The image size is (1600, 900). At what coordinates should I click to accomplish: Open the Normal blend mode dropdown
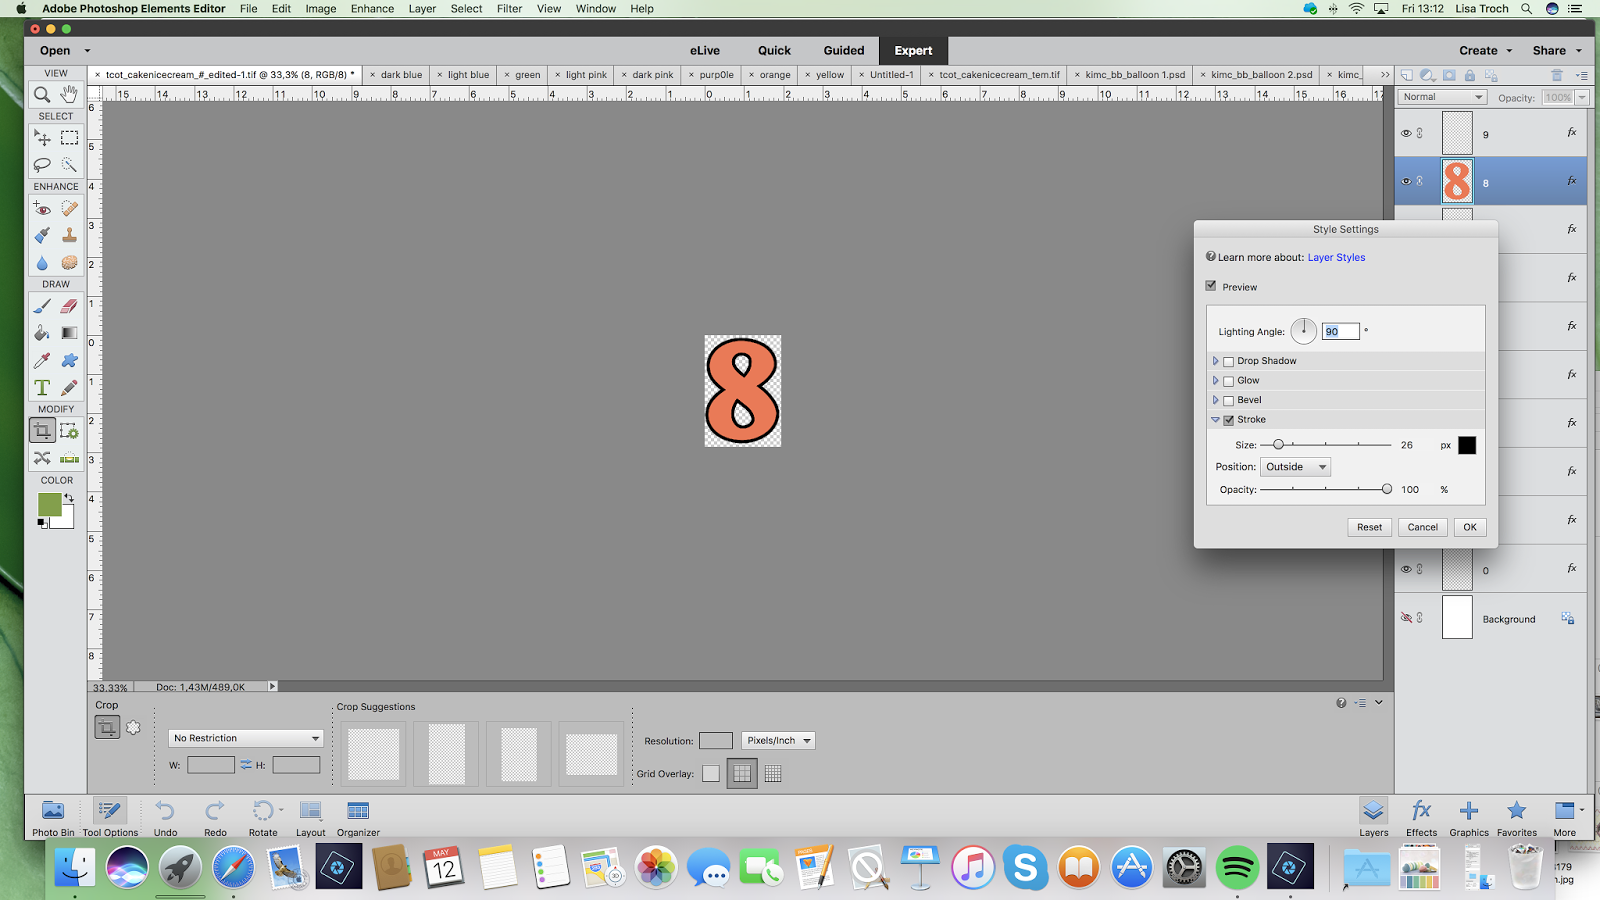coord(1442,97)
